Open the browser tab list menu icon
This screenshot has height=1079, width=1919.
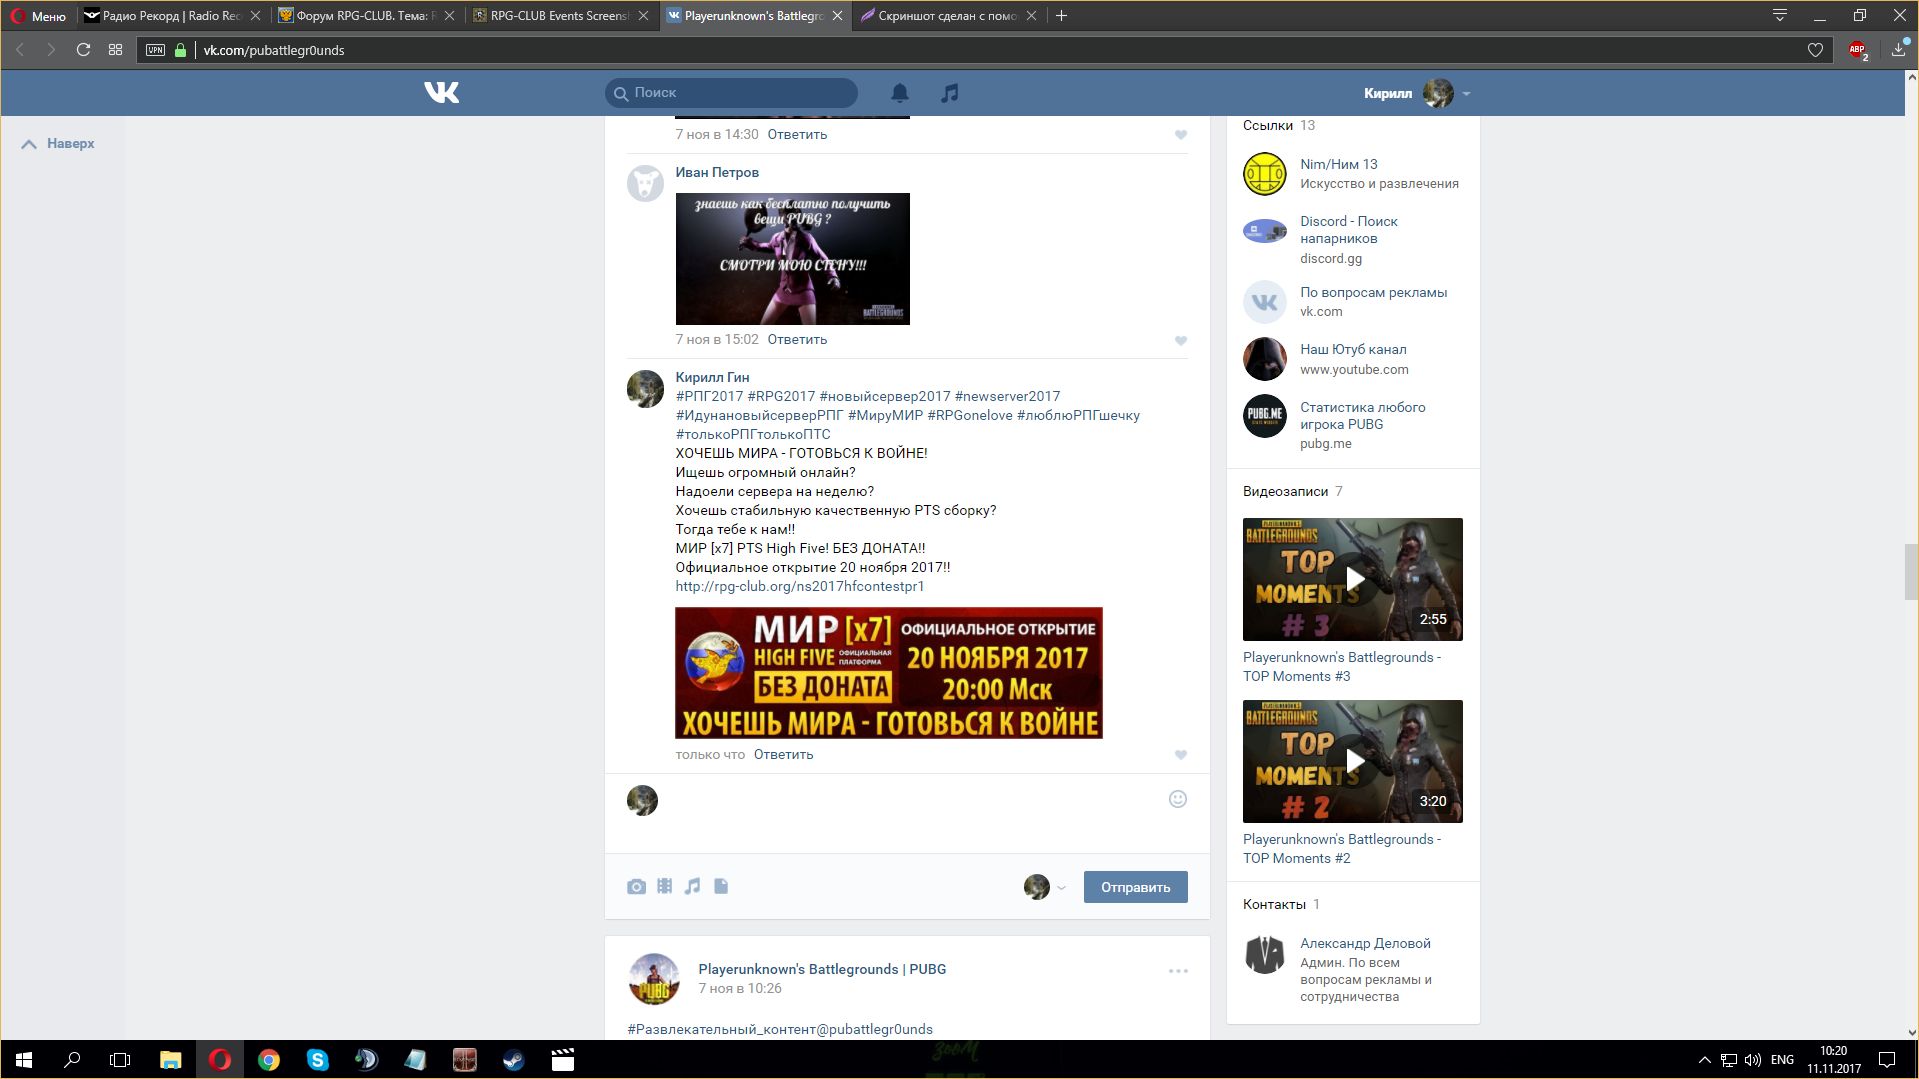[1779, 15]
